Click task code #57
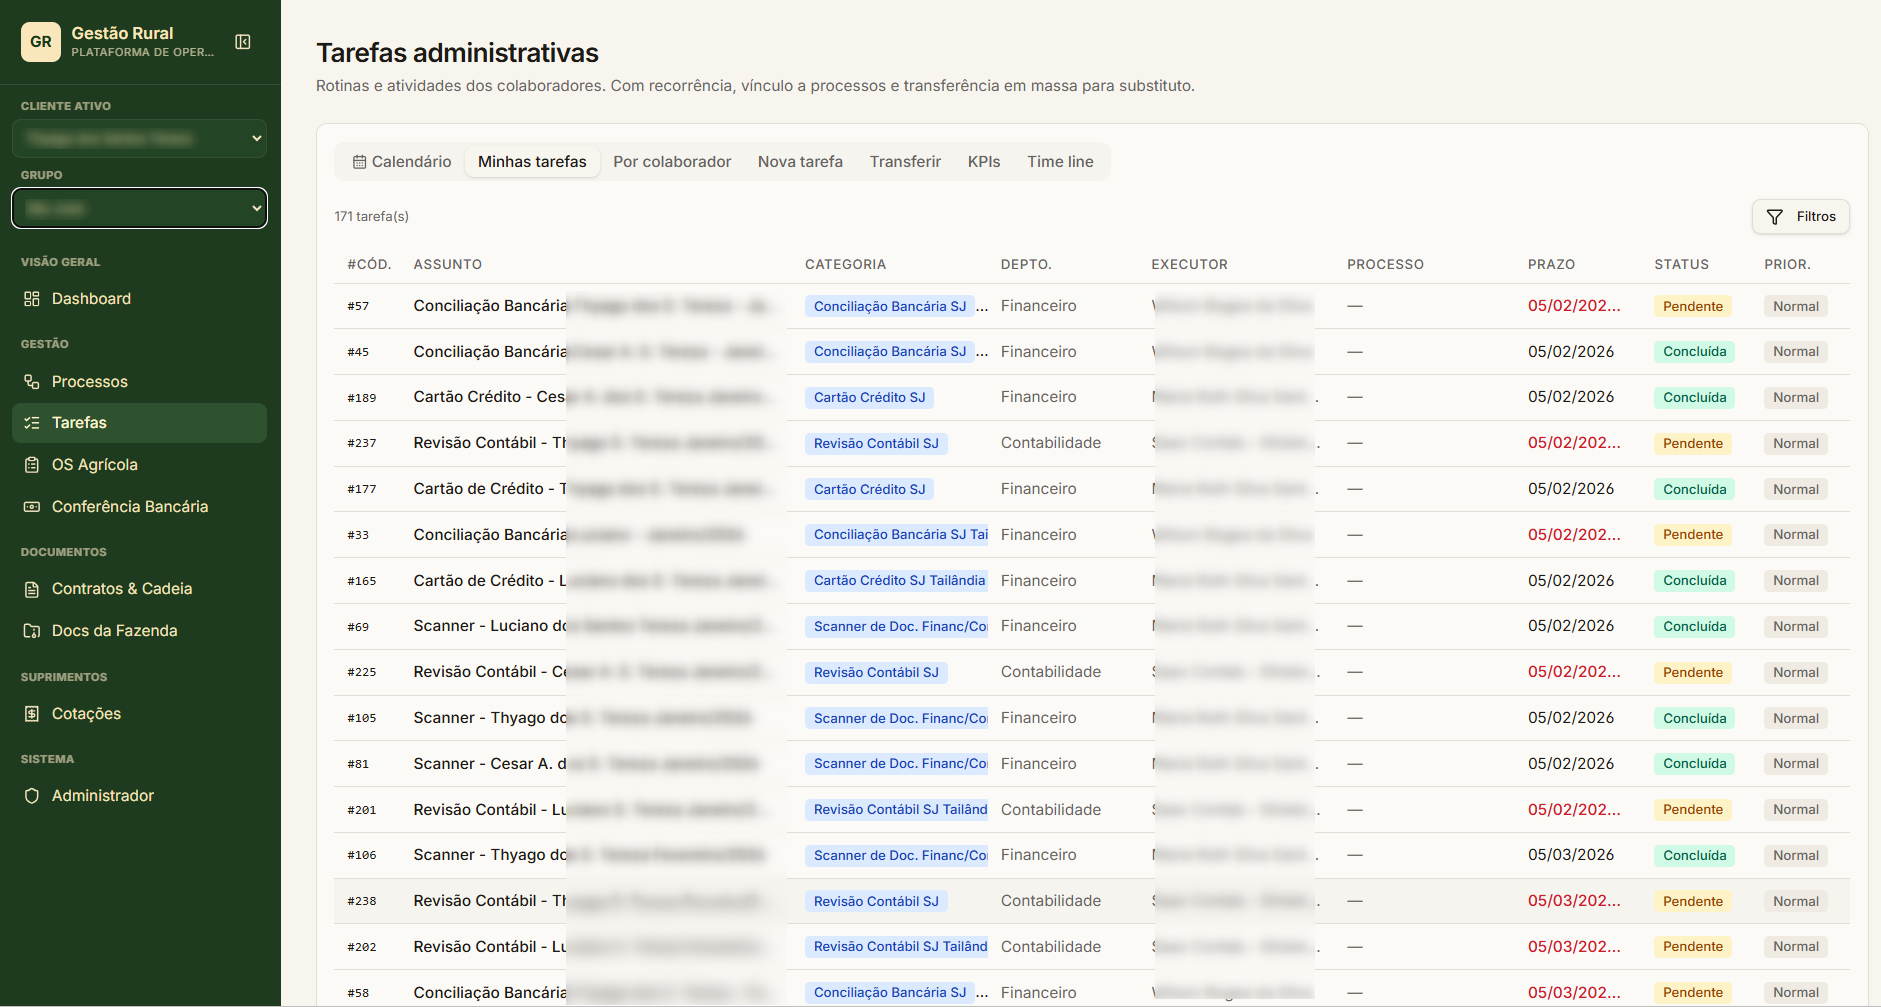The height and width of the screenshot is (1007, 1881). [358, 307]
